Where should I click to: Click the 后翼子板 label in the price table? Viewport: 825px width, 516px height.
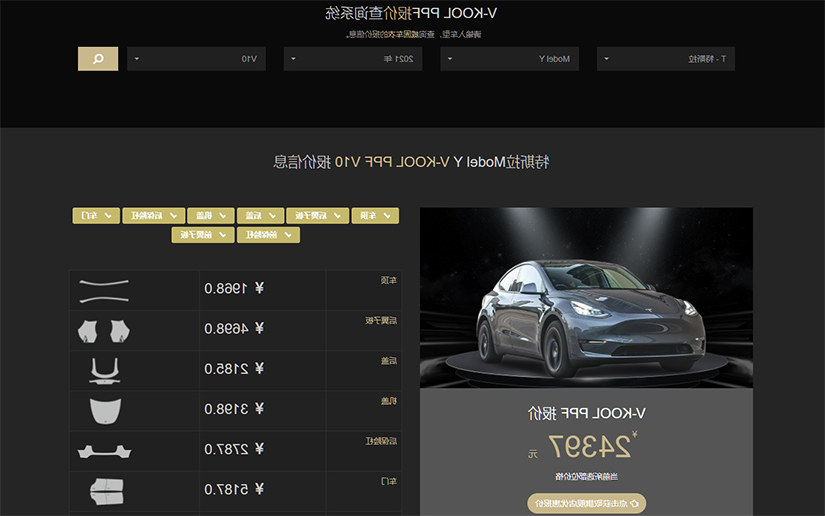(381, 320)
